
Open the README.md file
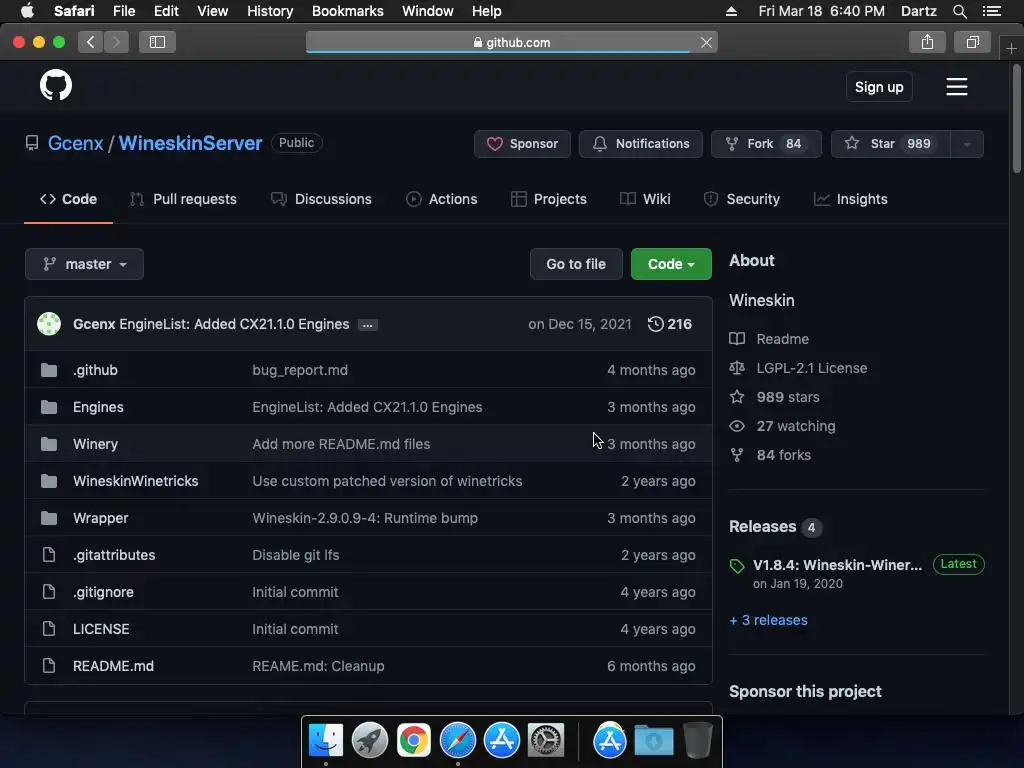[x=114, y=666]
